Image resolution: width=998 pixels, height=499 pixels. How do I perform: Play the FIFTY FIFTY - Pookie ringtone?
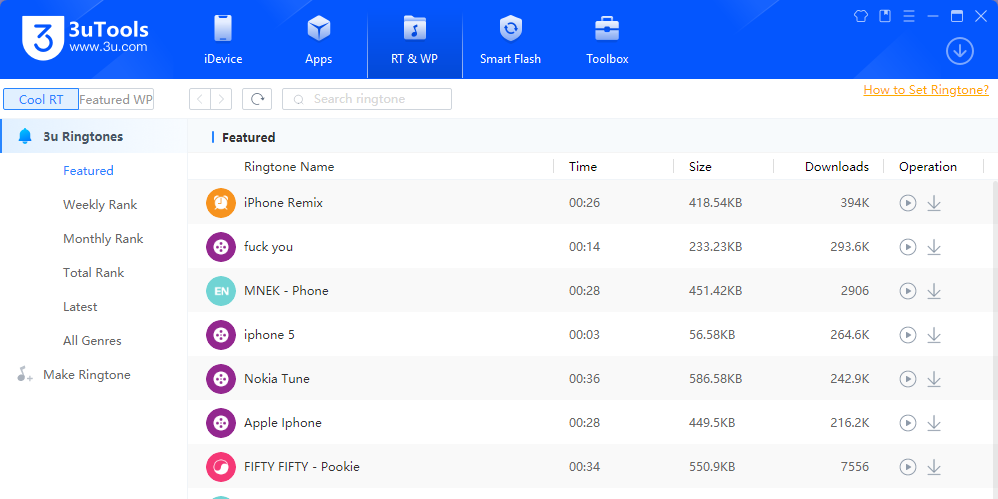907,467
